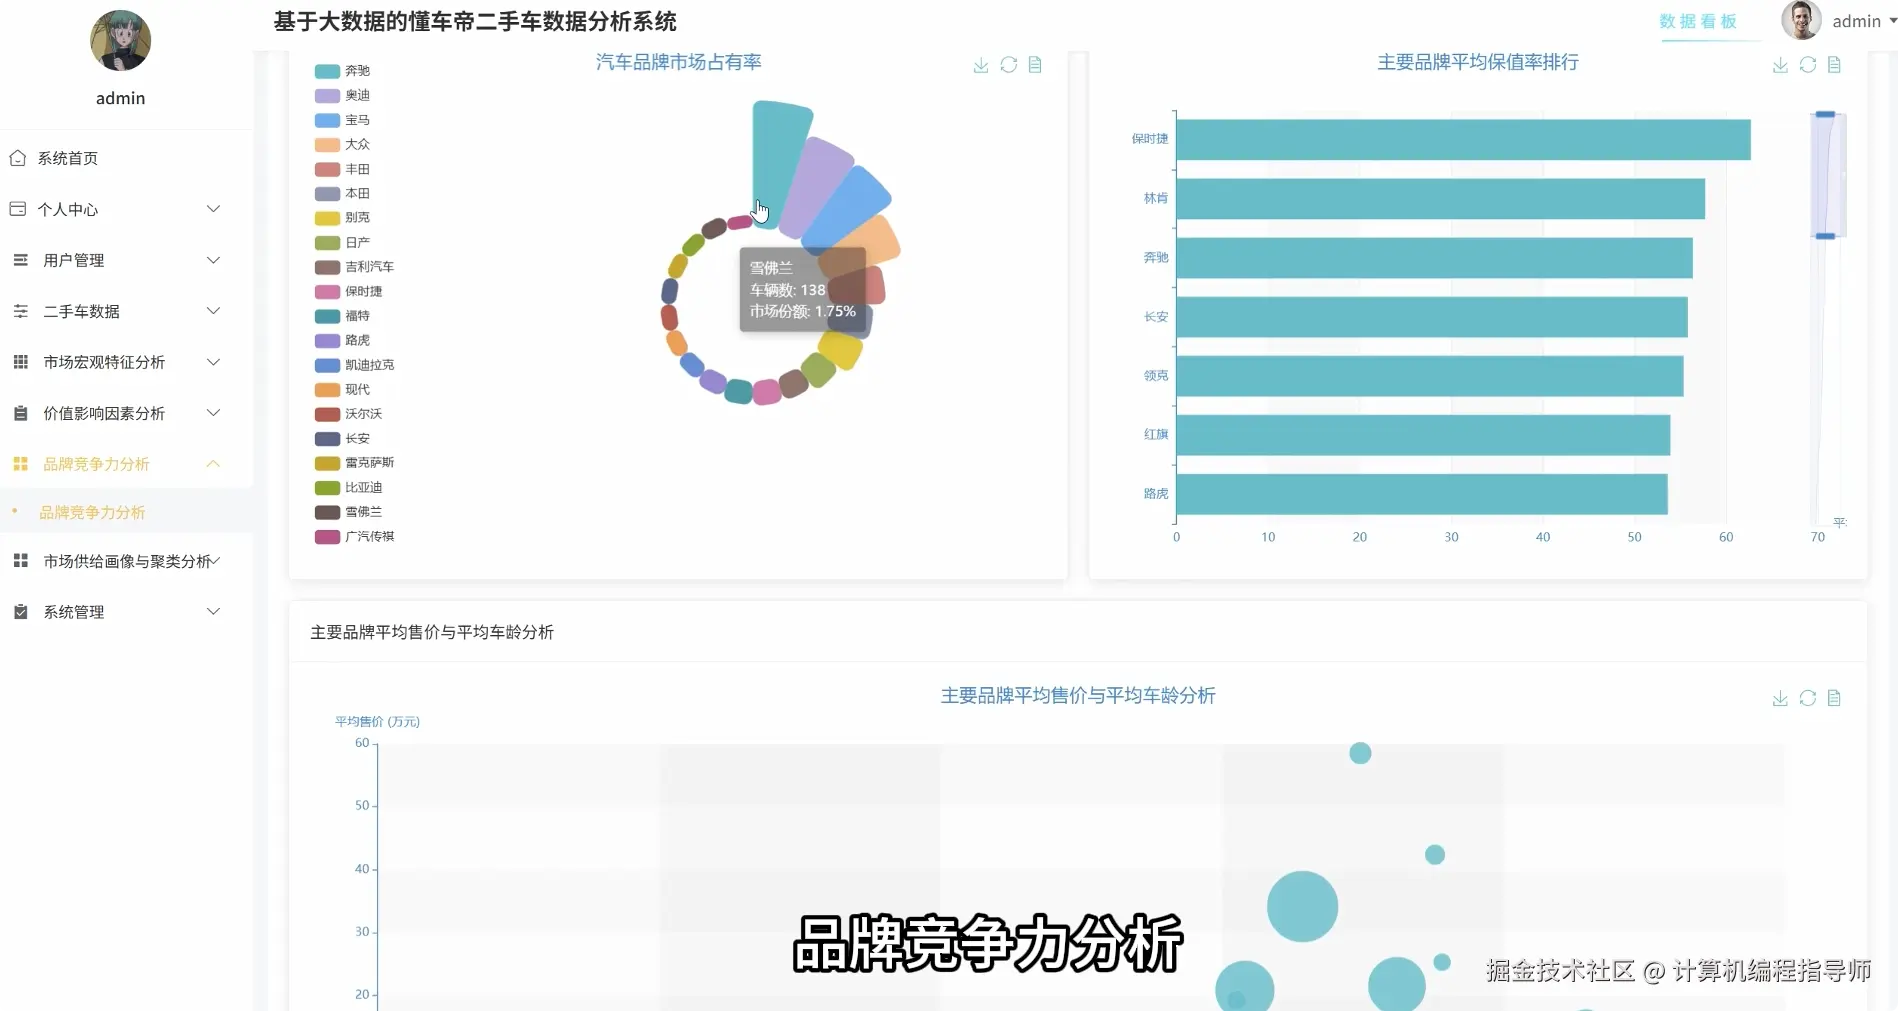This screenshot has height=1011, width=1898.
Task: Open 系统管理 menu label
Action: [74, 612]
